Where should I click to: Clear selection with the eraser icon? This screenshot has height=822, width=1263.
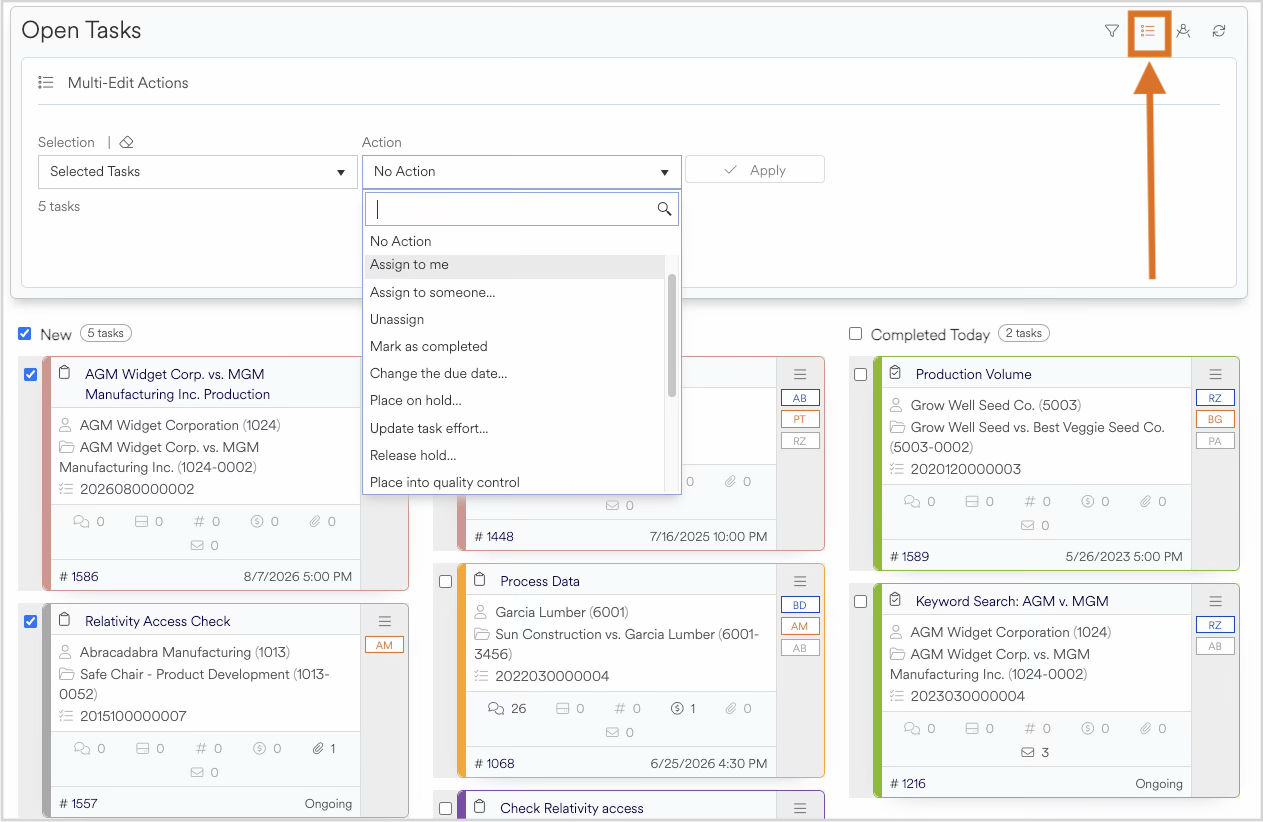[x=126, y=143]
